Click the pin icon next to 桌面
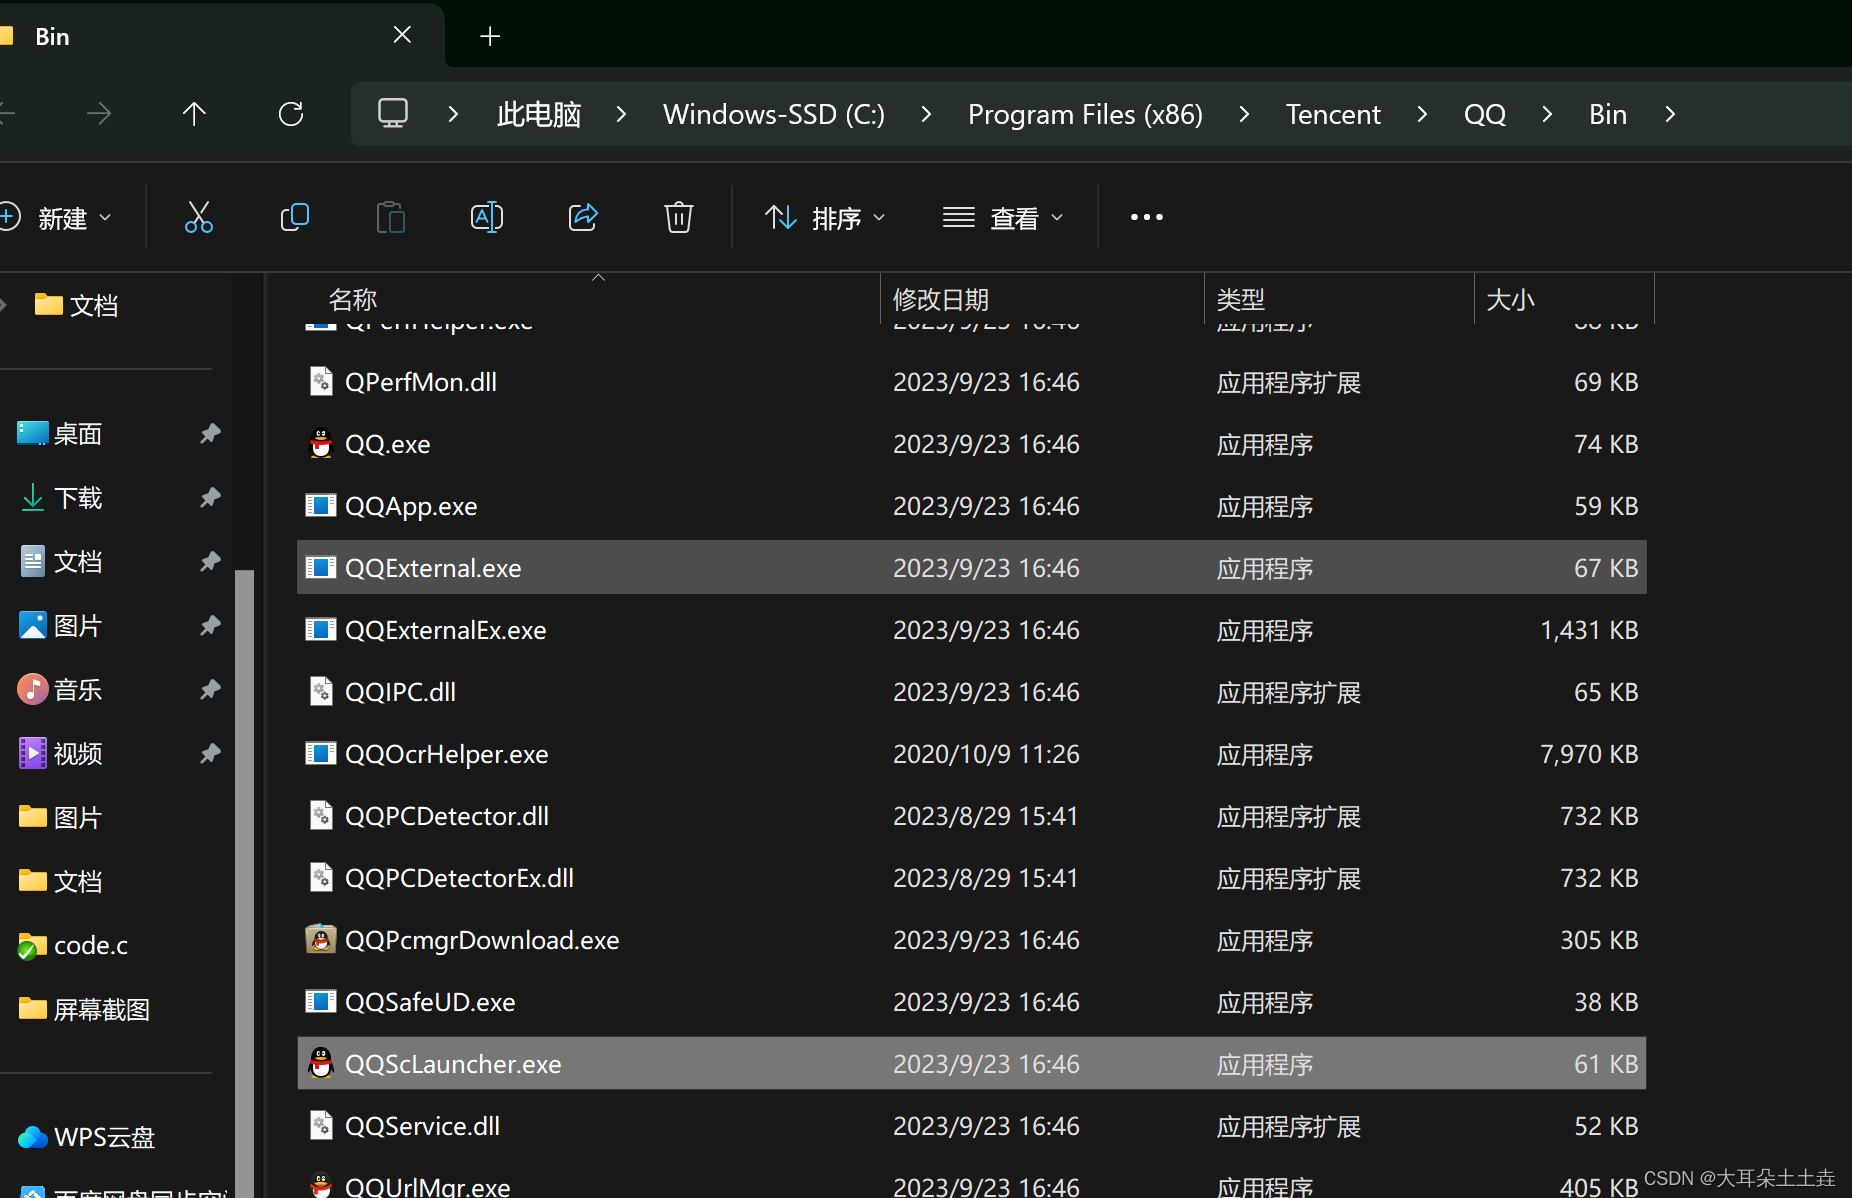The image size is (1852, 1198). coord(209,433)
